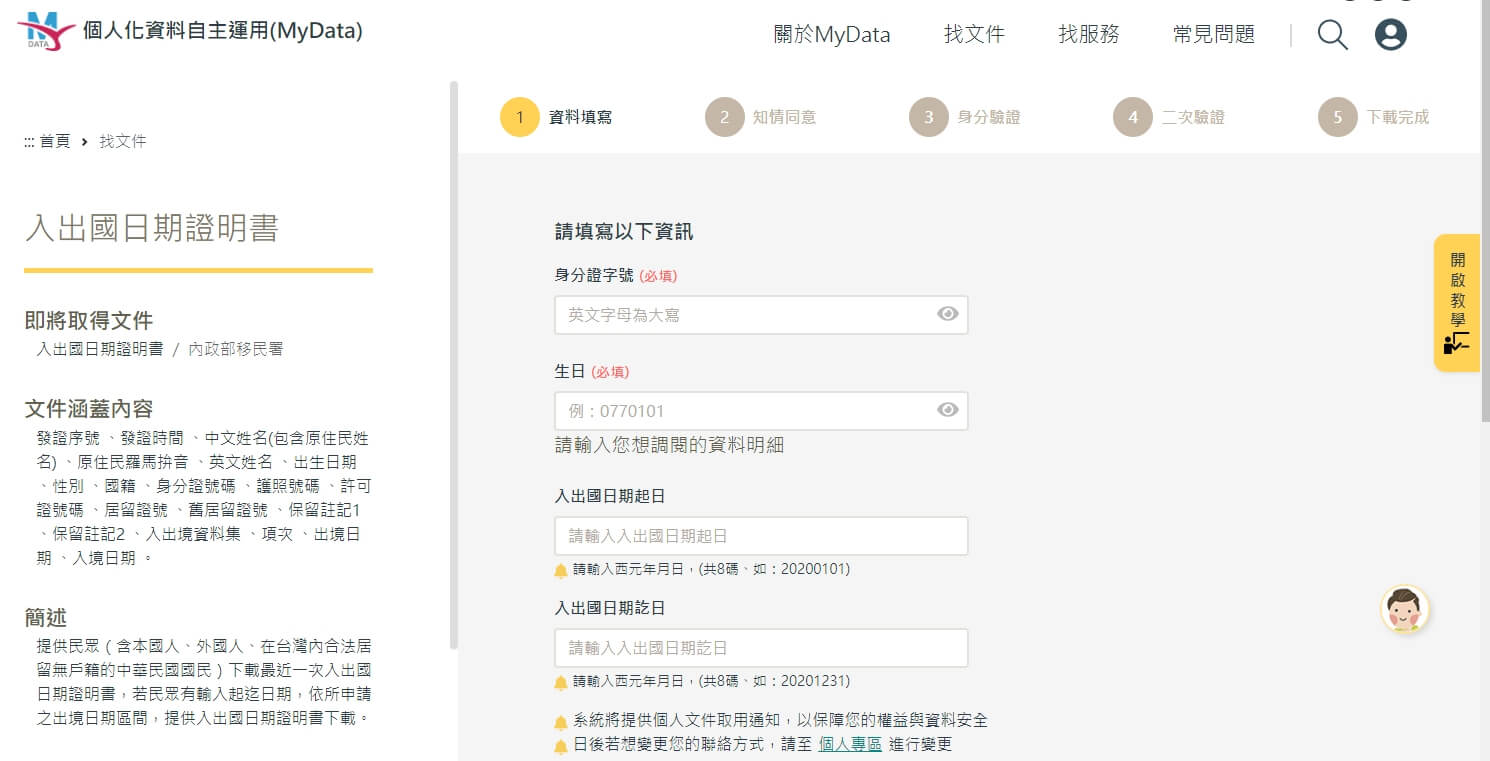Open the chatbot assistant avatar
The width and height of the screenshot is (1490, 761).
click(x=1405, y=609)
